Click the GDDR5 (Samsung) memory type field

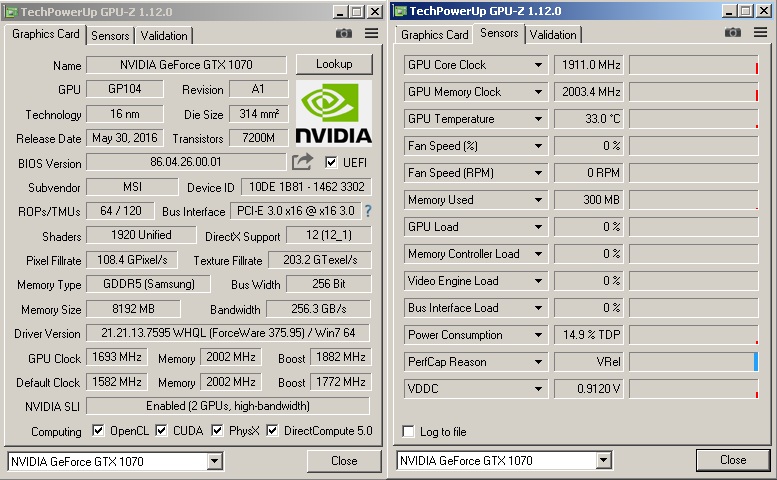pos(148,284)
